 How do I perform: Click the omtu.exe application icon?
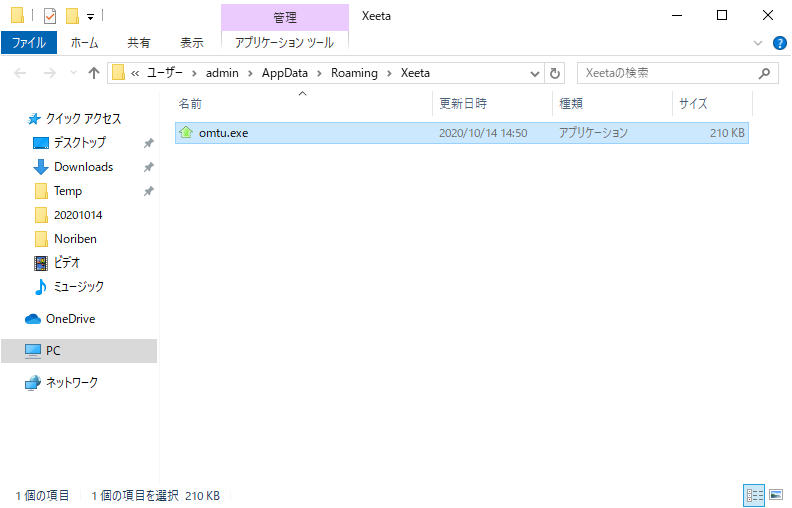[186, 132]
